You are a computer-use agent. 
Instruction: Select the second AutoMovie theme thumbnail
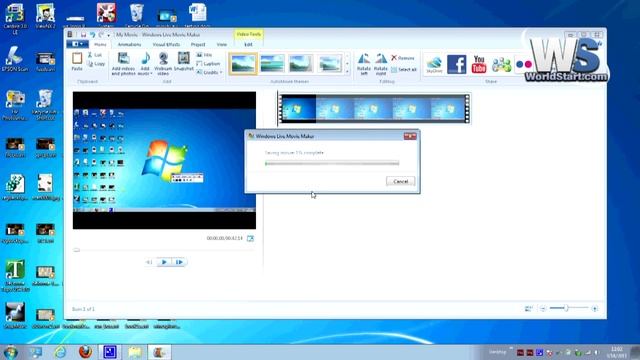[x=272, y=63]
